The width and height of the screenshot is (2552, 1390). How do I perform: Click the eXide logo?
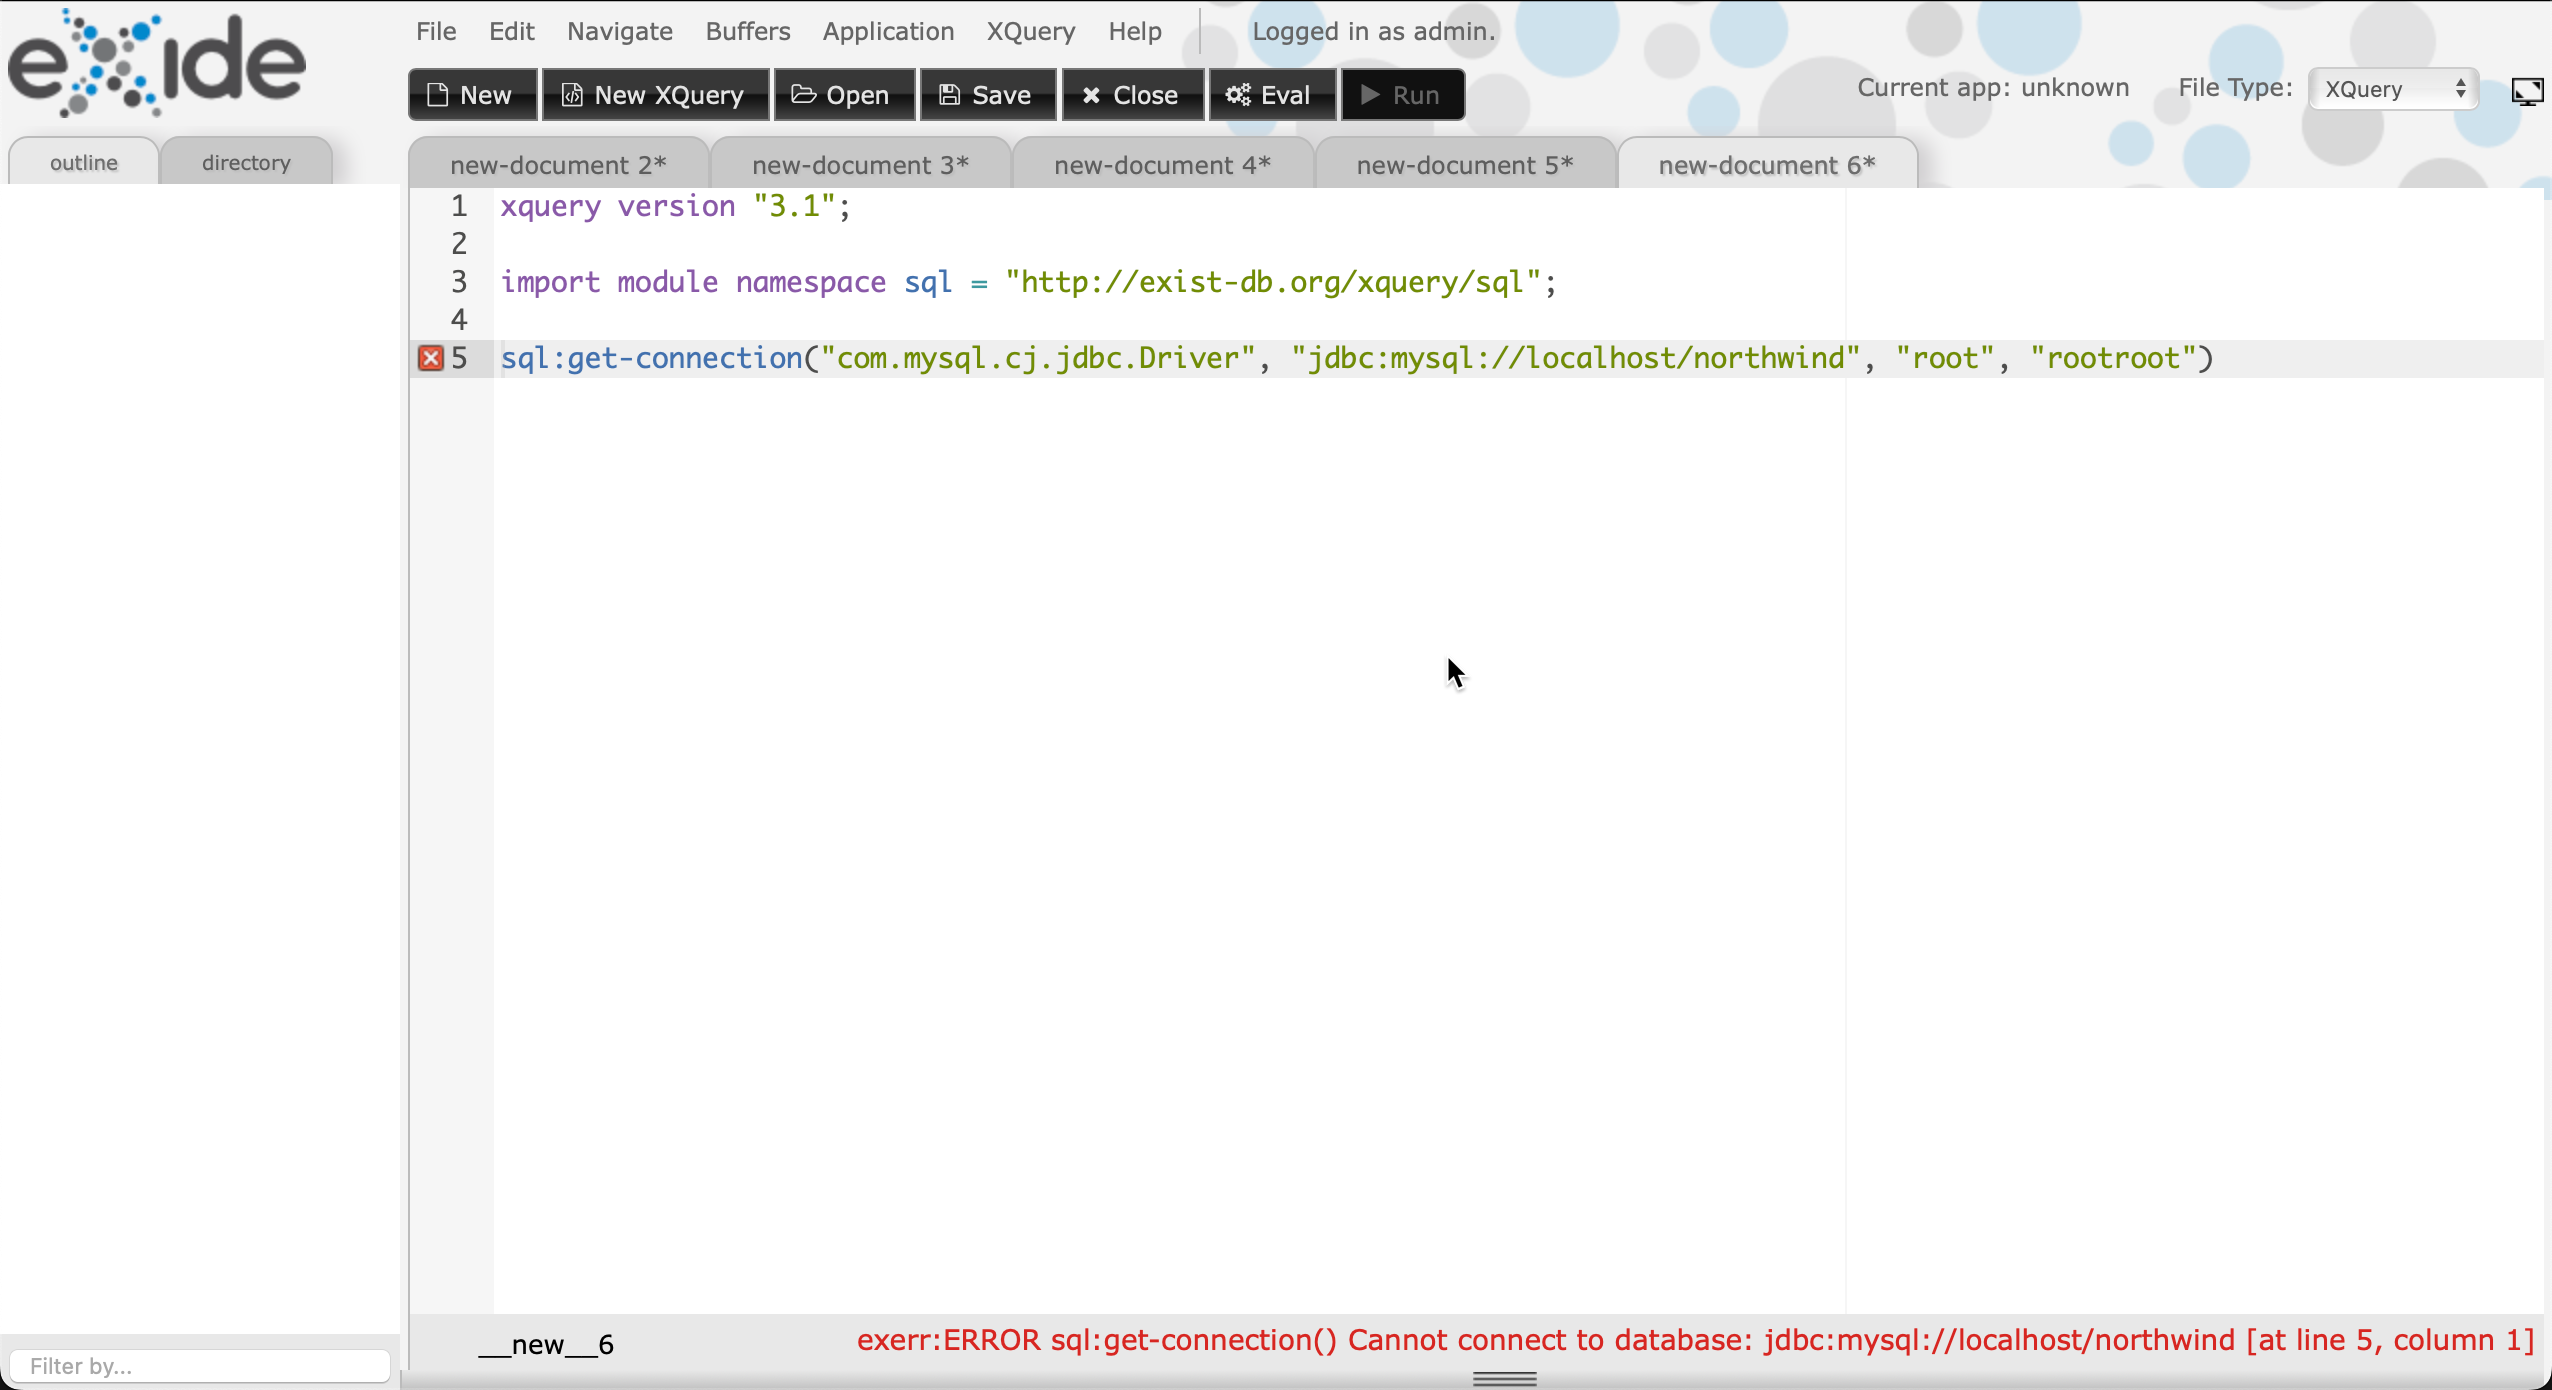[157, 63]
